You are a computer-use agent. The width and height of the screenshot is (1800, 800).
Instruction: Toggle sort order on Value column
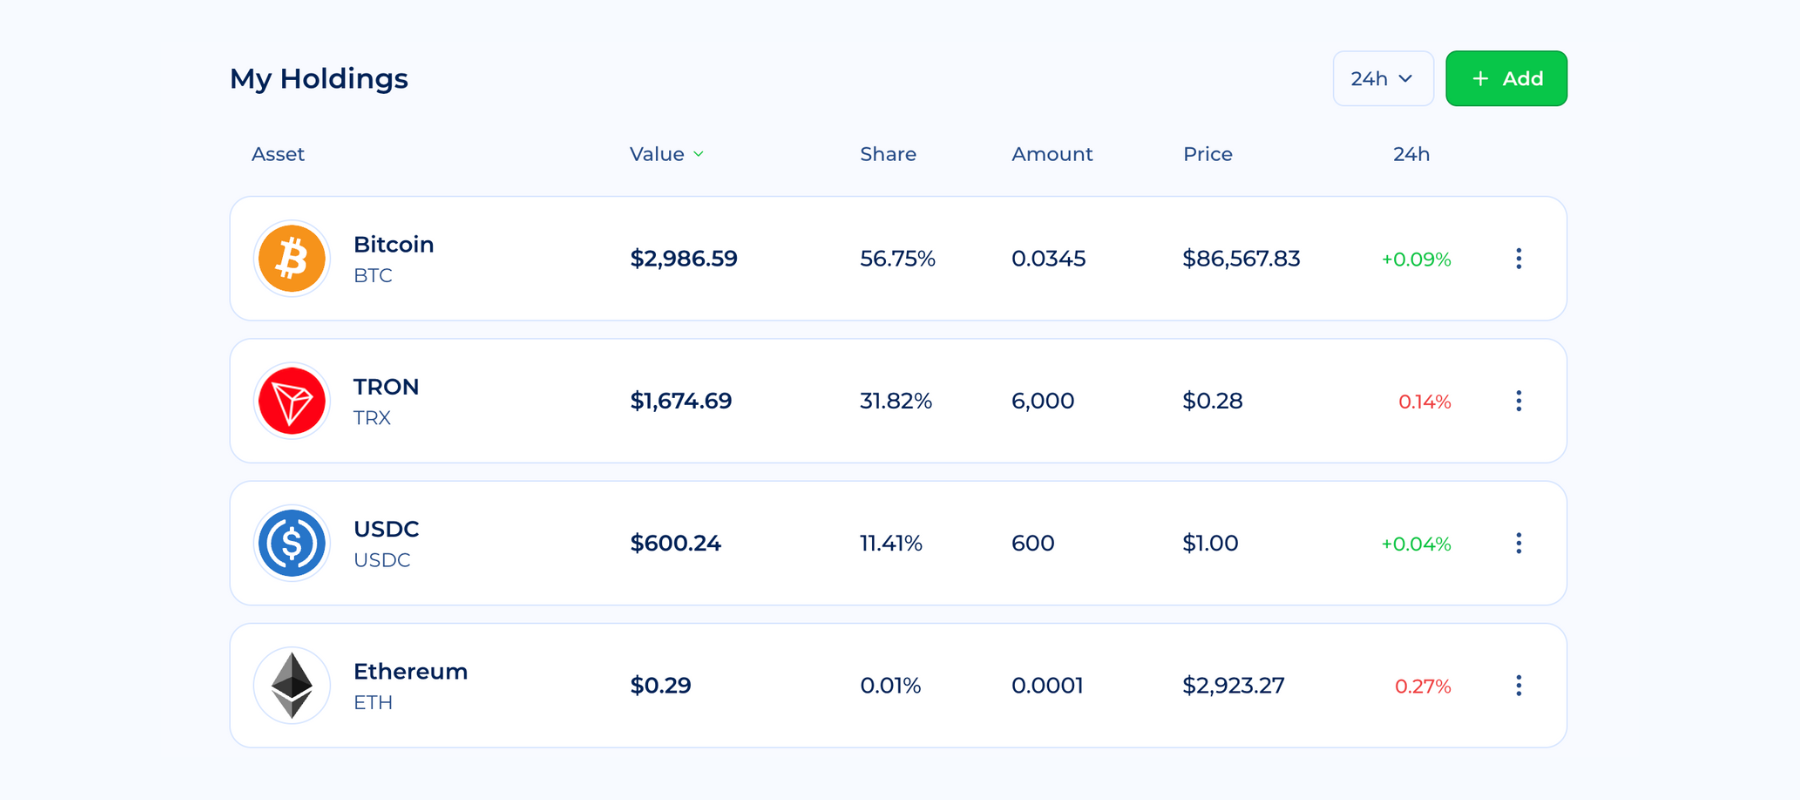pyautogui.click(x=666, y=154)
